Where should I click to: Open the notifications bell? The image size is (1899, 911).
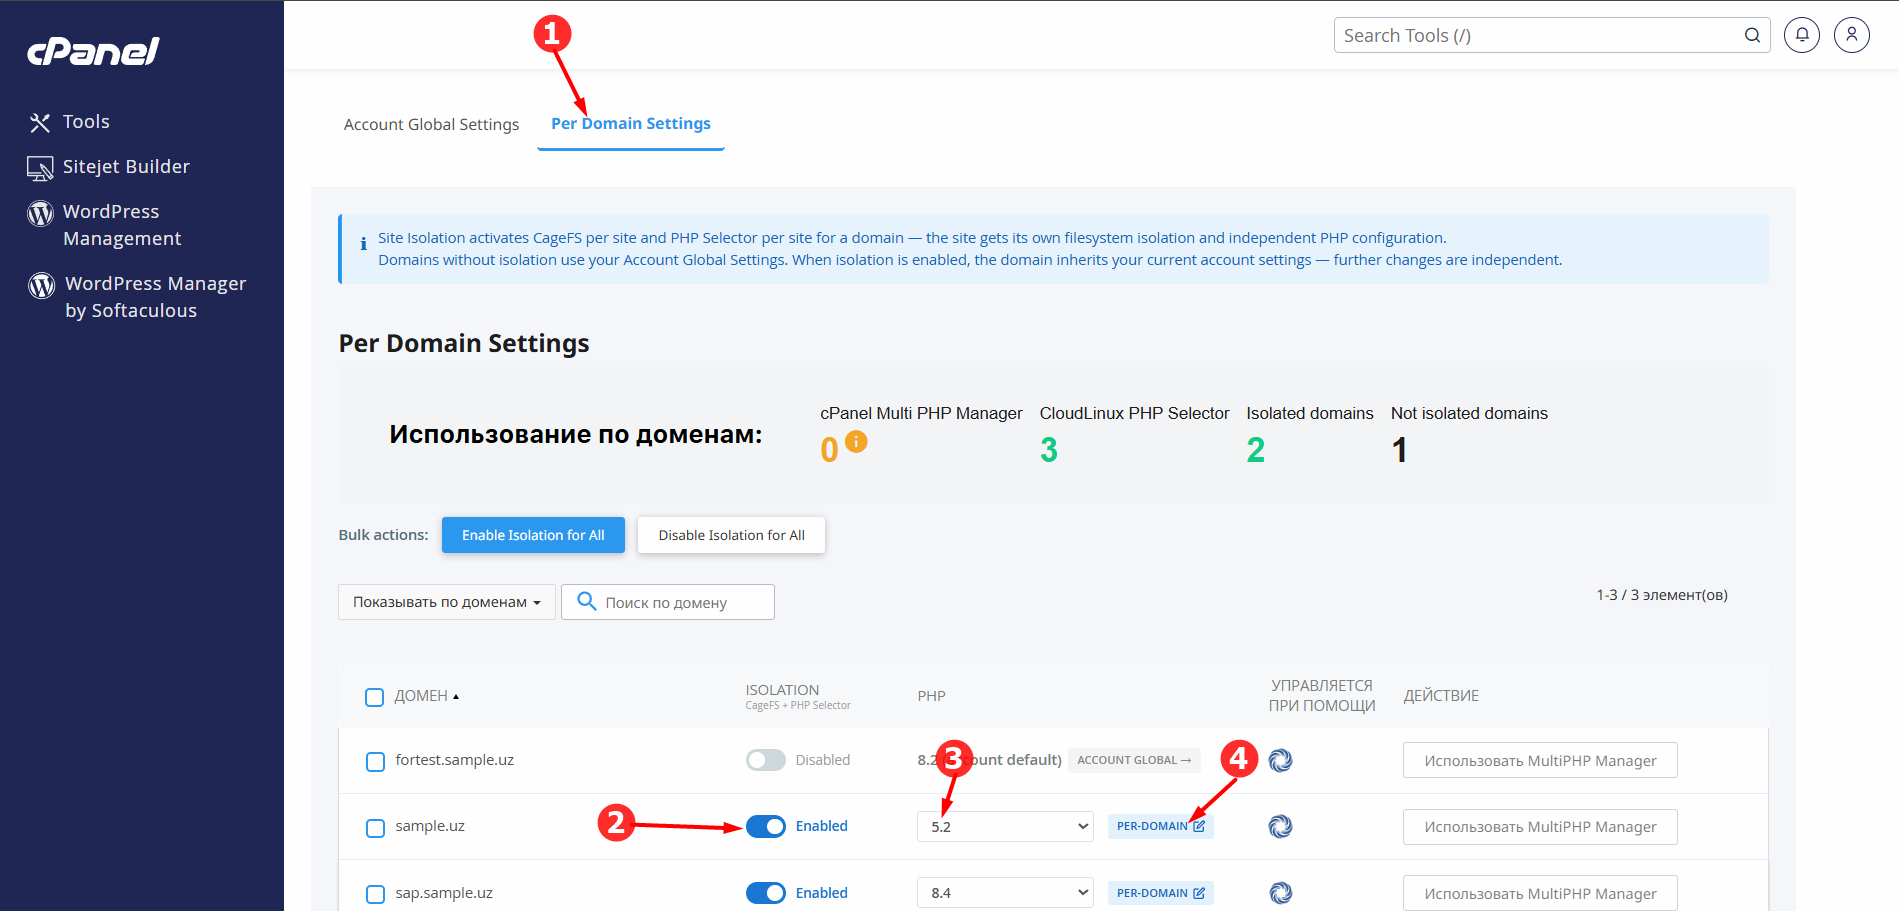tap(1802, 35)
